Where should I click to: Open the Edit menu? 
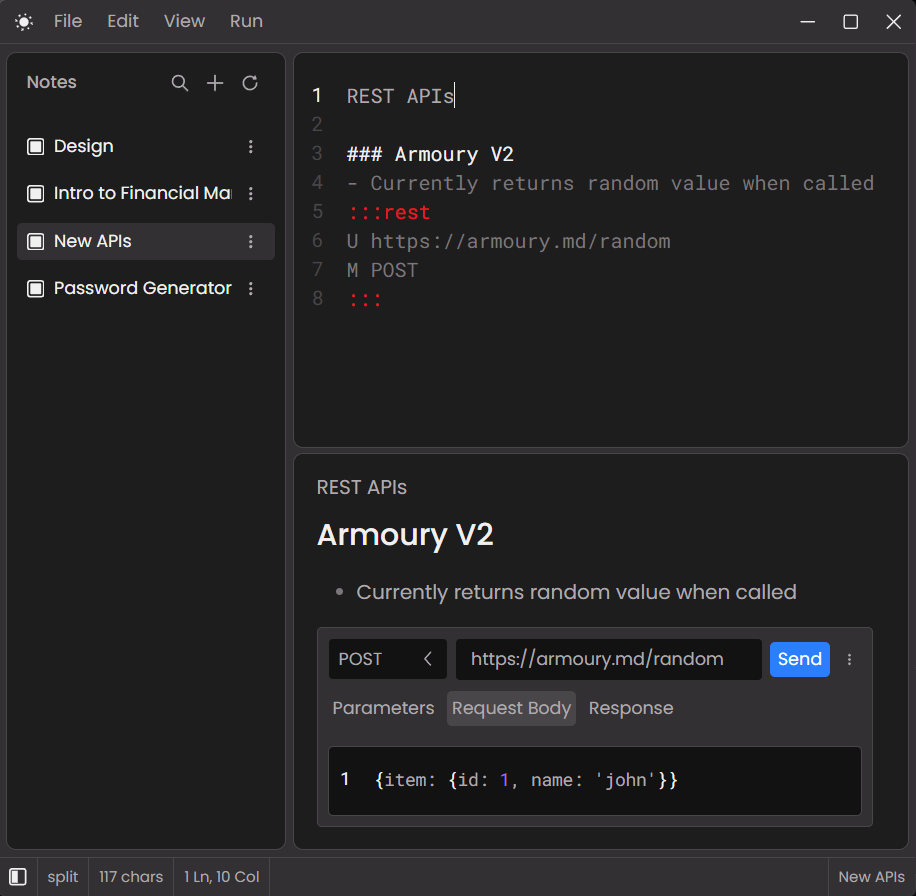click(x=123, y=21)
